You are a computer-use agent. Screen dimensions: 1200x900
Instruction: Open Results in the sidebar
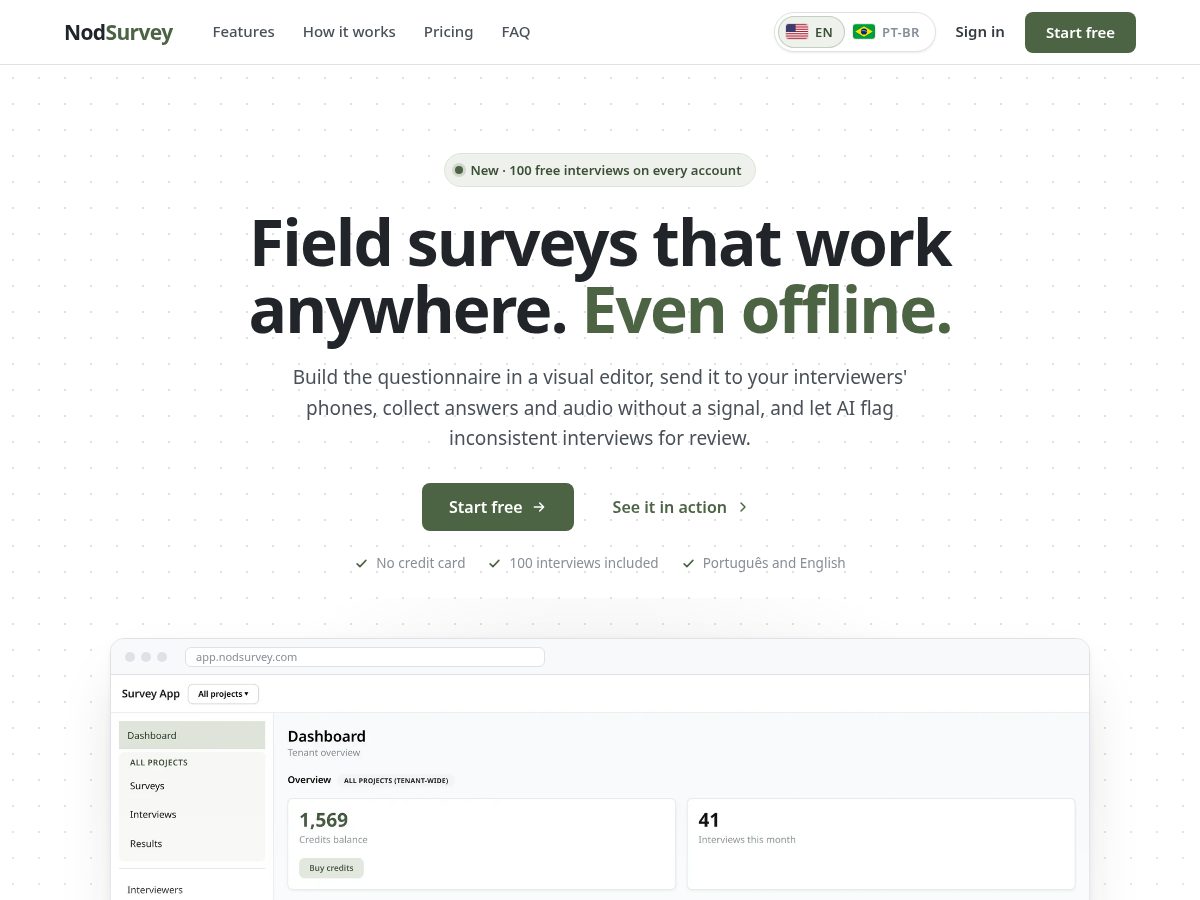point(146,843)
